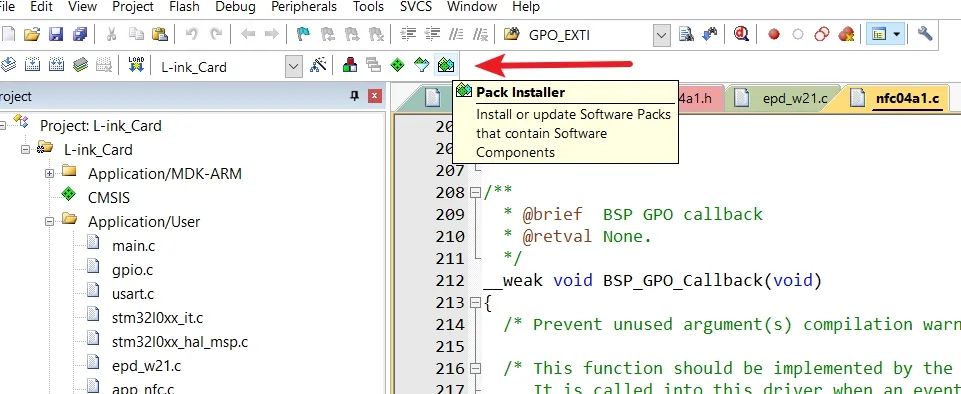Comment selection icon in toolbar
The image size is (961, 394).
(x=457, y=34)
